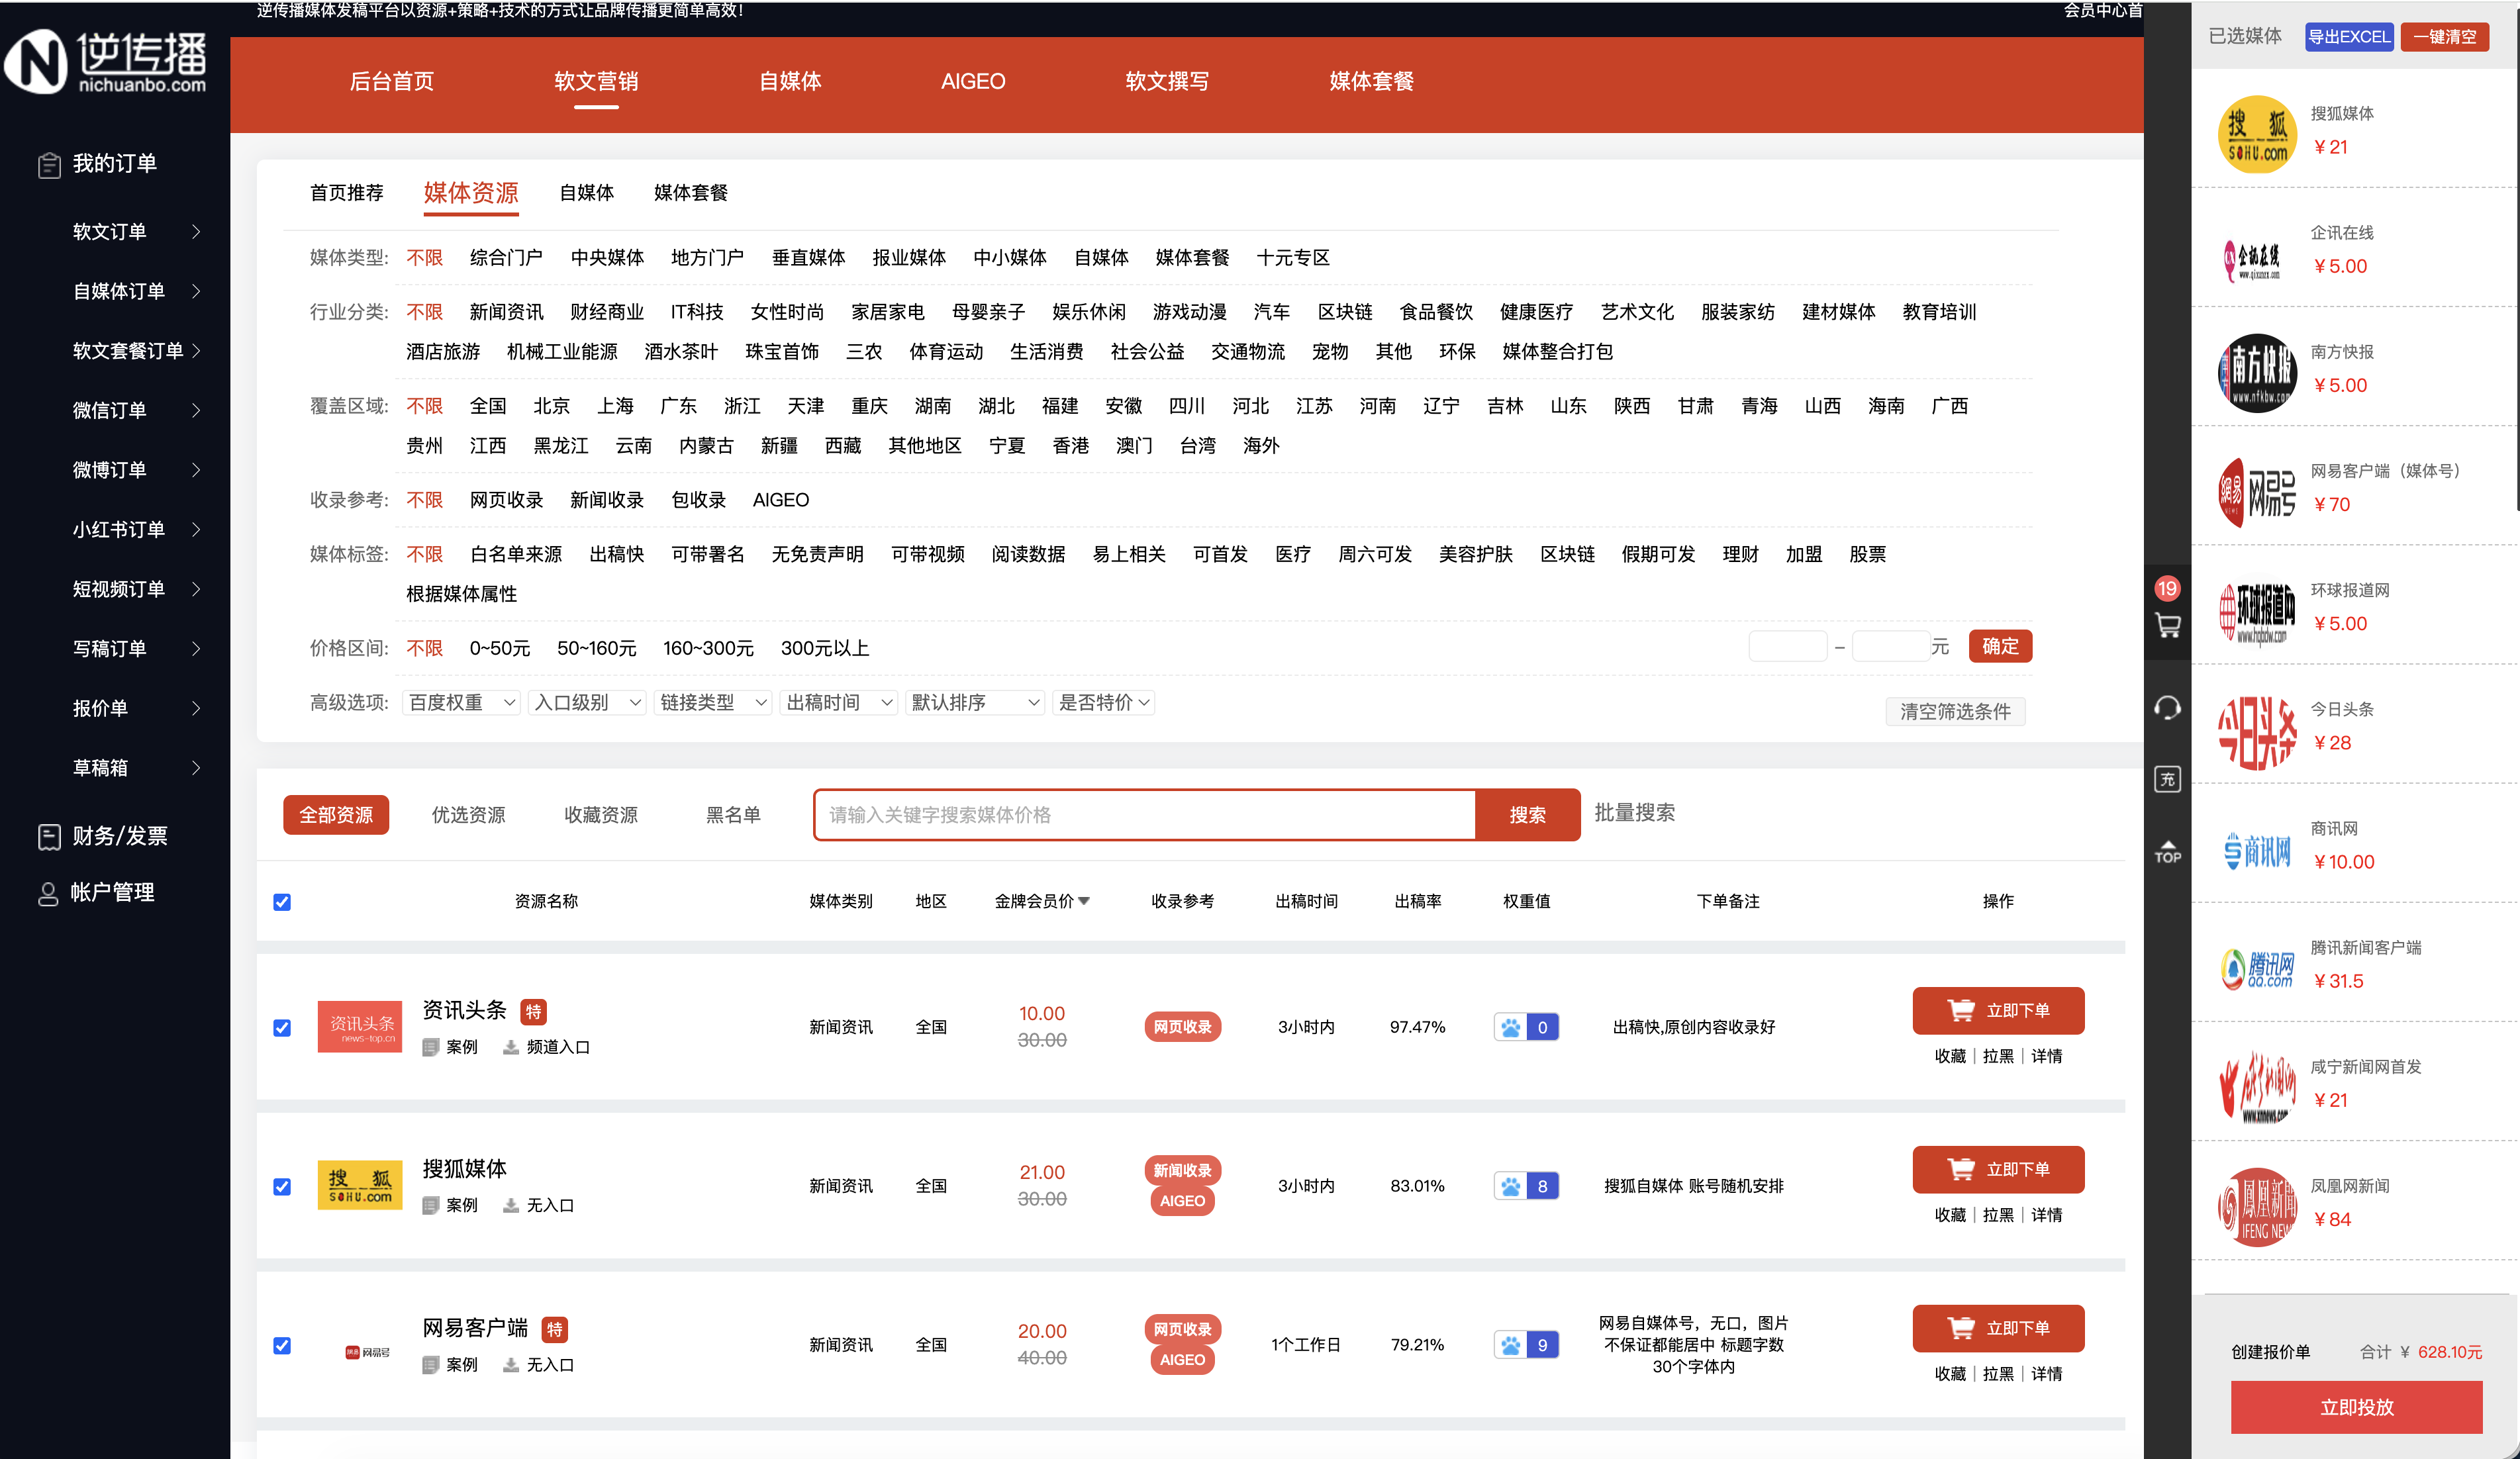Open the 入口级别 dropdown

tap(587, 703)
